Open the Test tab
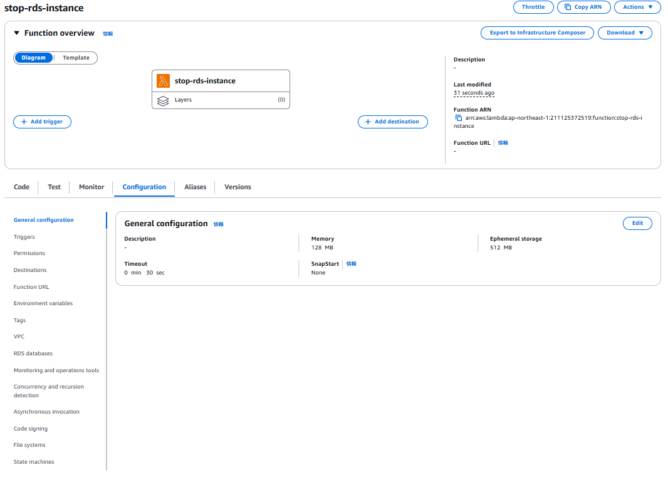 [54, 187]
